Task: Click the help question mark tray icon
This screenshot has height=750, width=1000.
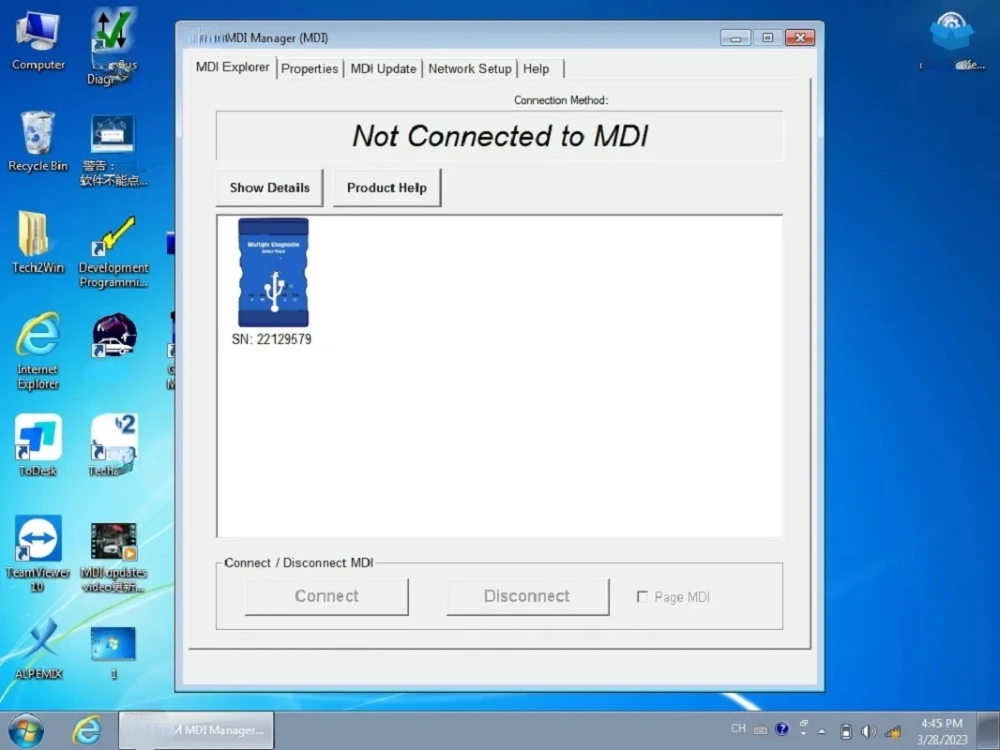Action: (782, 728)
